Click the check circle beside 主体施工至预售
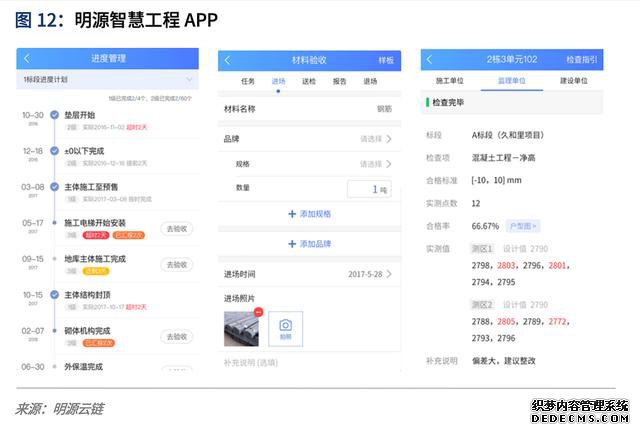The height and width of the screenshot is (433, 640). pyautogui.click(x=54, y=187)
